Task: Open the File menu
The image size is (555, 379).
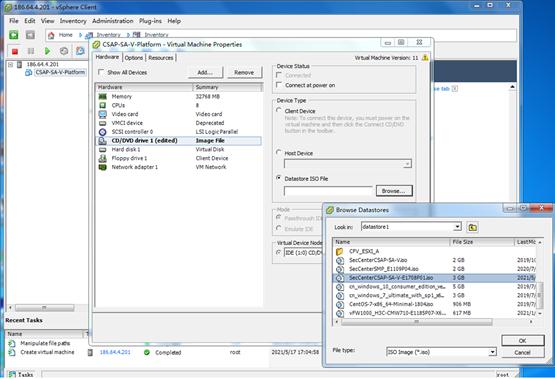Action: (x=14, y=21)
